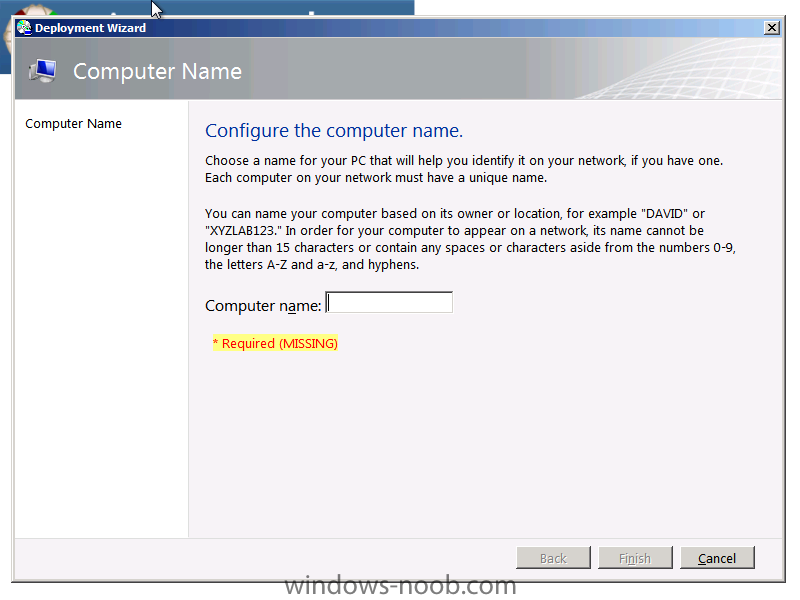Click the Deployment Wizard title bar icon
800x600 pixels.
[x=24, y=28]
